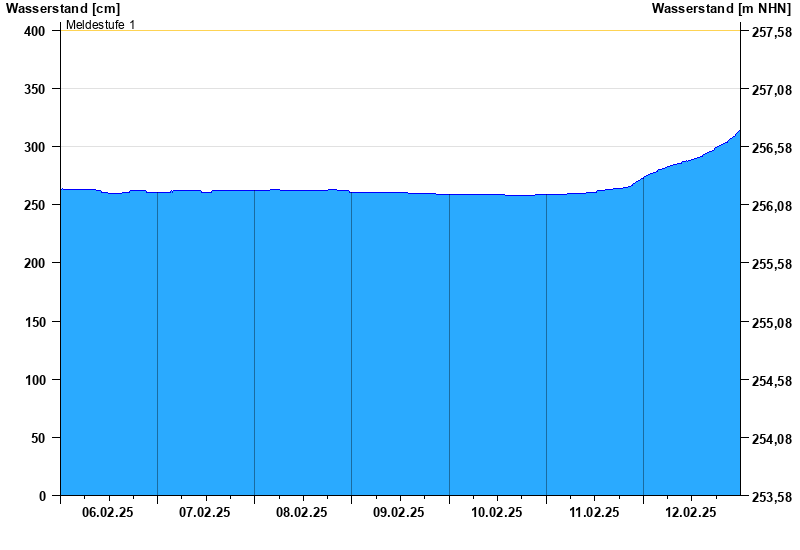This screenshot has height=550, width=800.
Task: Click the 300 value on the left axis
Action: click(35, 147)
